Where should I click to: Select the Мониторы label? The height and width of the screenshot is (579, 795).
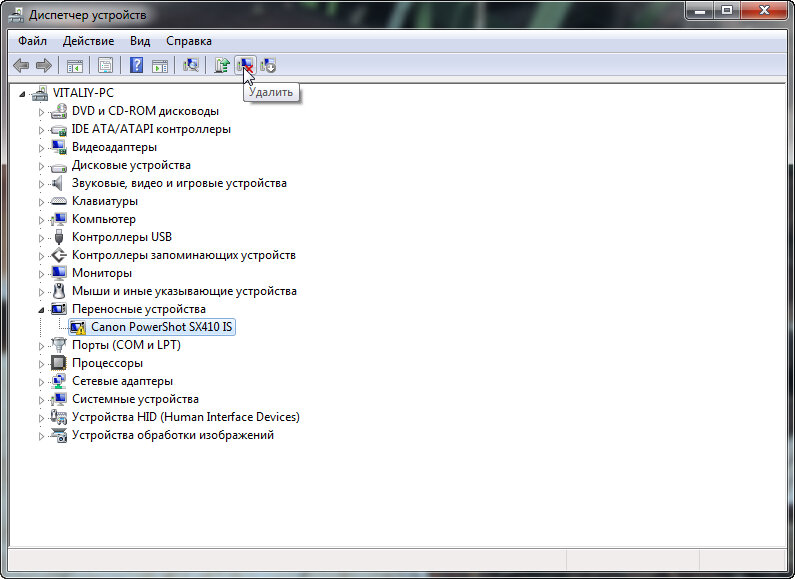(x=102, y=273)
